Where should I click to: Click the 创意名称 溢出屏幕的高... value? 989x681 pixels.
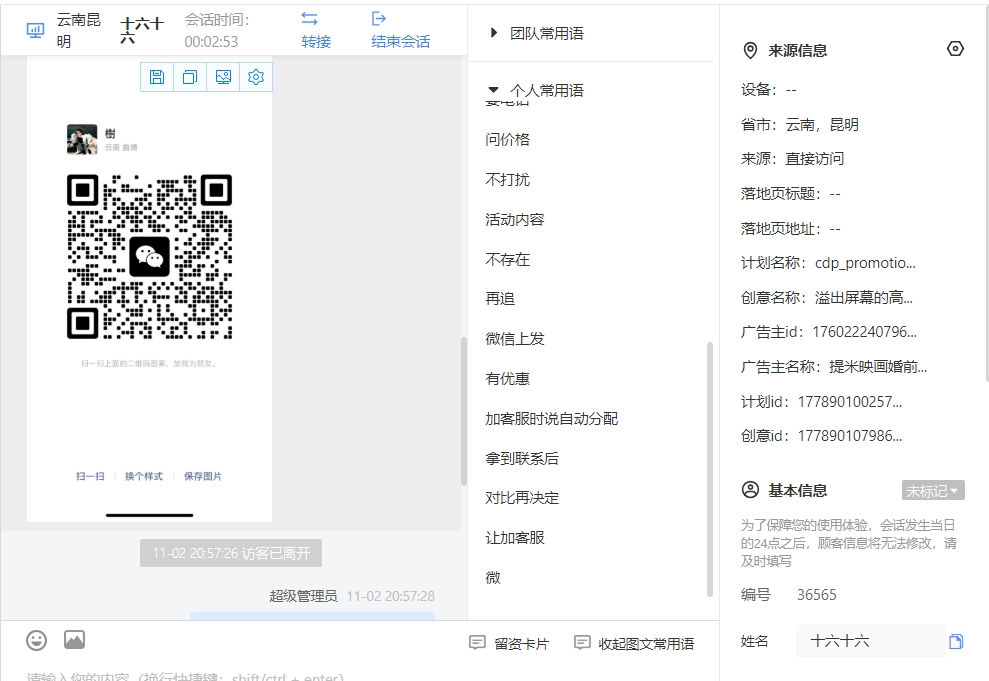pyautogui.click(x=863, y=298)
